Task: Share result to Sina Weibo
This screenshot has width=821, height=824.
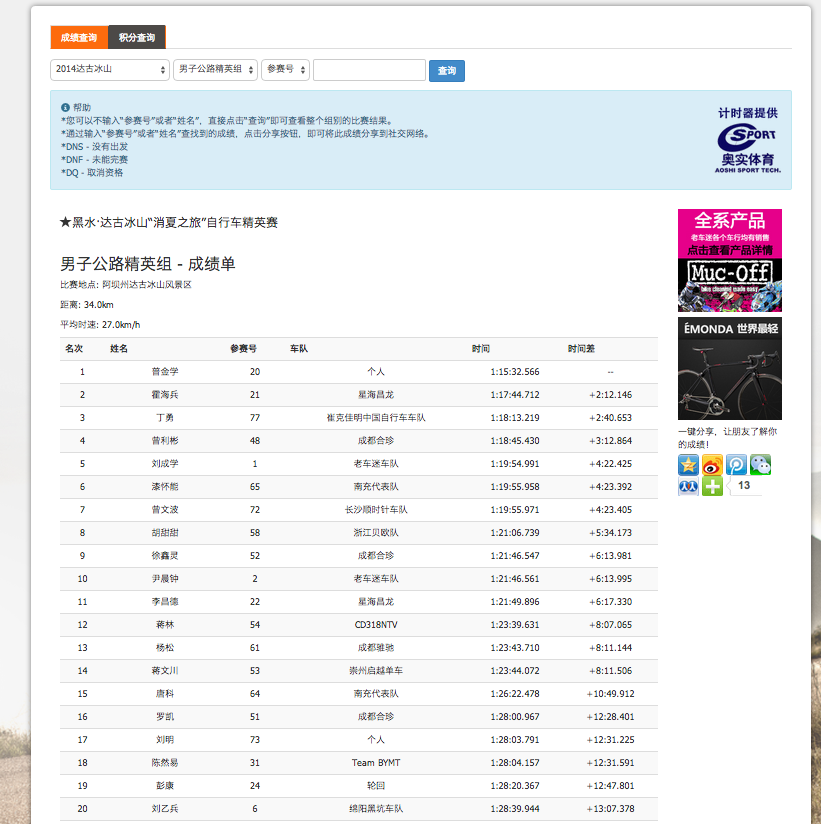Action: tap(712, 465)
